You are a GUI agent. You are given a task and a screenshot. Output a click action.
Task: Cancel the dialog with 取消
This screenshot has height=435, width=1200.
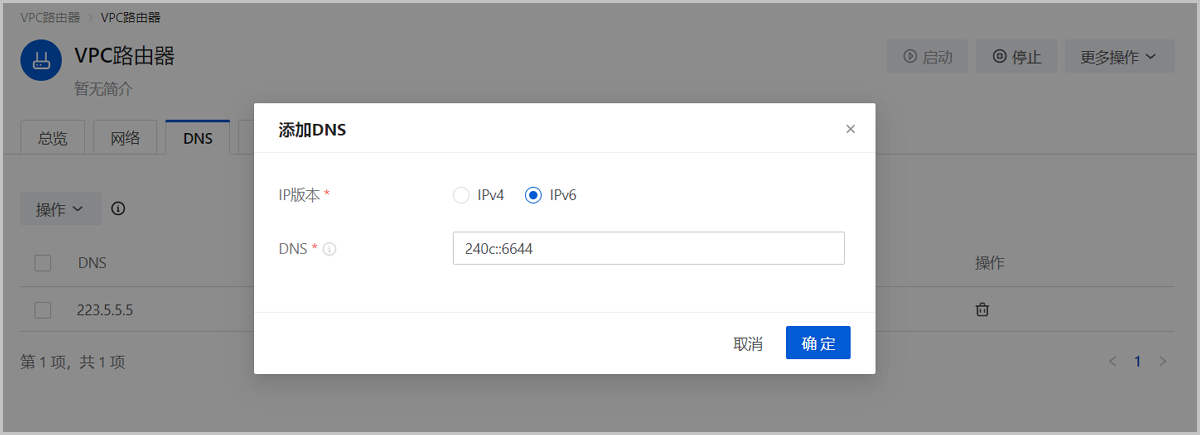[x=748, y=343]
